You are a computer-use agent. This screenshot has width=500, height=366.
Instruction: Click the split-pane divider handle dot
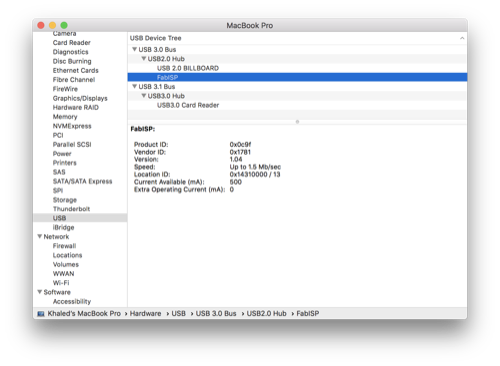pyautogui.click(x=297, y=122)
